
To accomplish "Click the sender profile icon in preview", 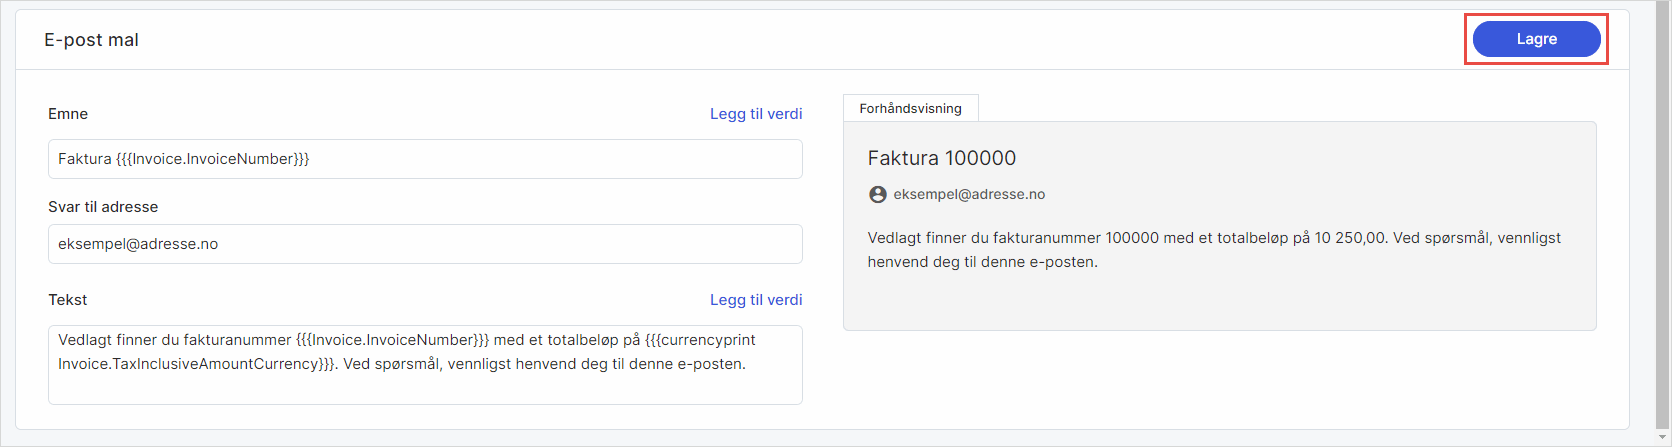I will coord(878,195).
